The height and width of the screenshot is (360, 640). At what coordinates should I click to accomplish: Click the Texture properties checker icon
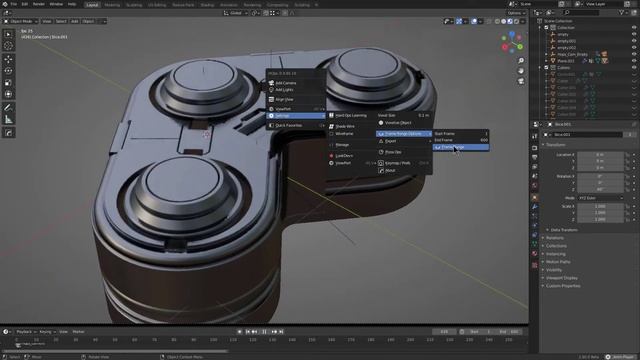[535, 265]
